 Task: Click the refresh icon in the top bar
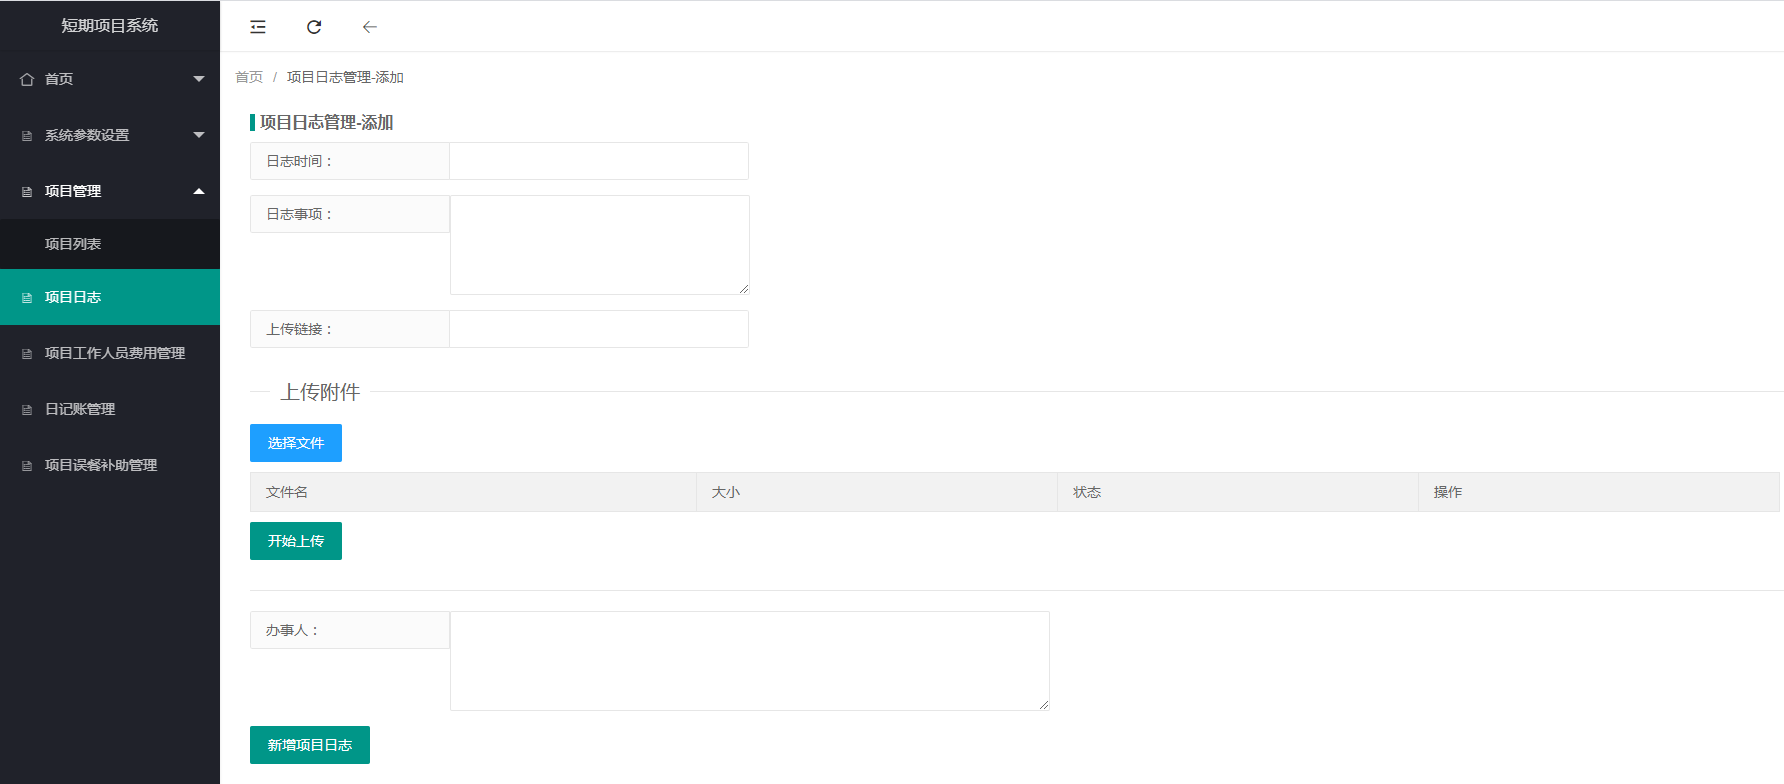(314, 27)
